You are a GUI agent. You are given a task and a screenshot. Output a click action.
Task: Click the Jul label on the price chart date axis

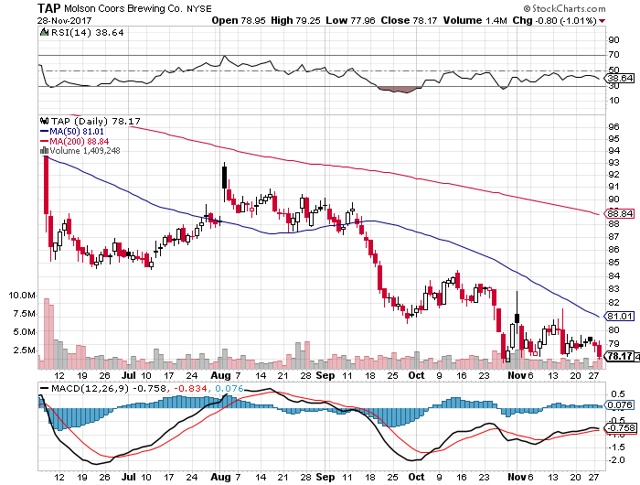129,375
